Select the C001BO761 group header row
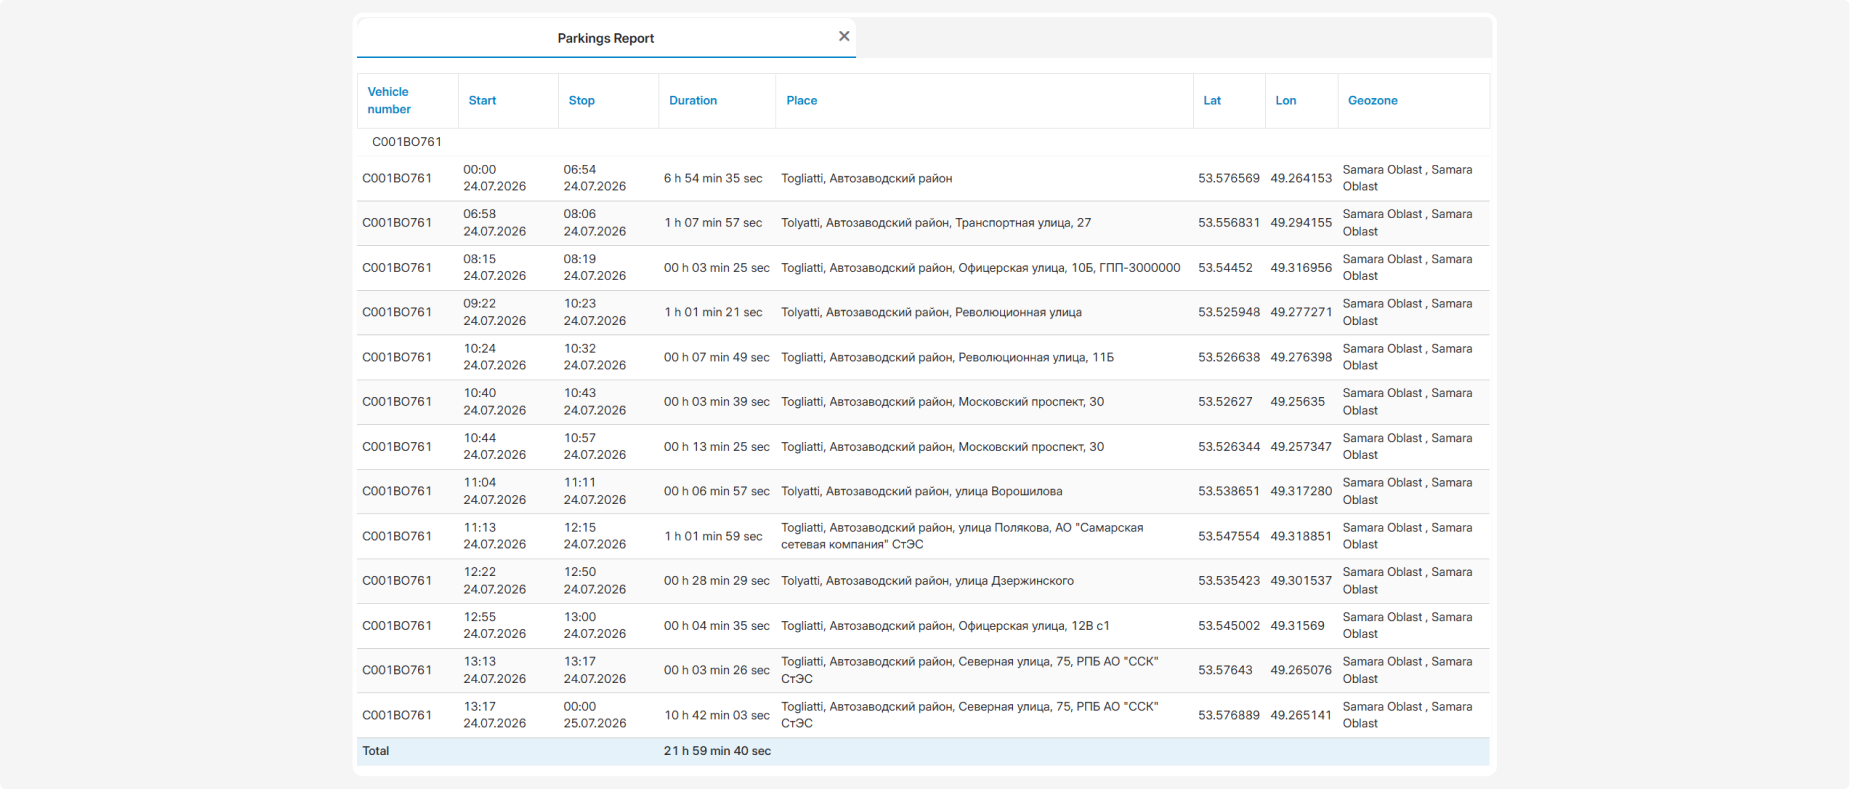 click(923, 142)
